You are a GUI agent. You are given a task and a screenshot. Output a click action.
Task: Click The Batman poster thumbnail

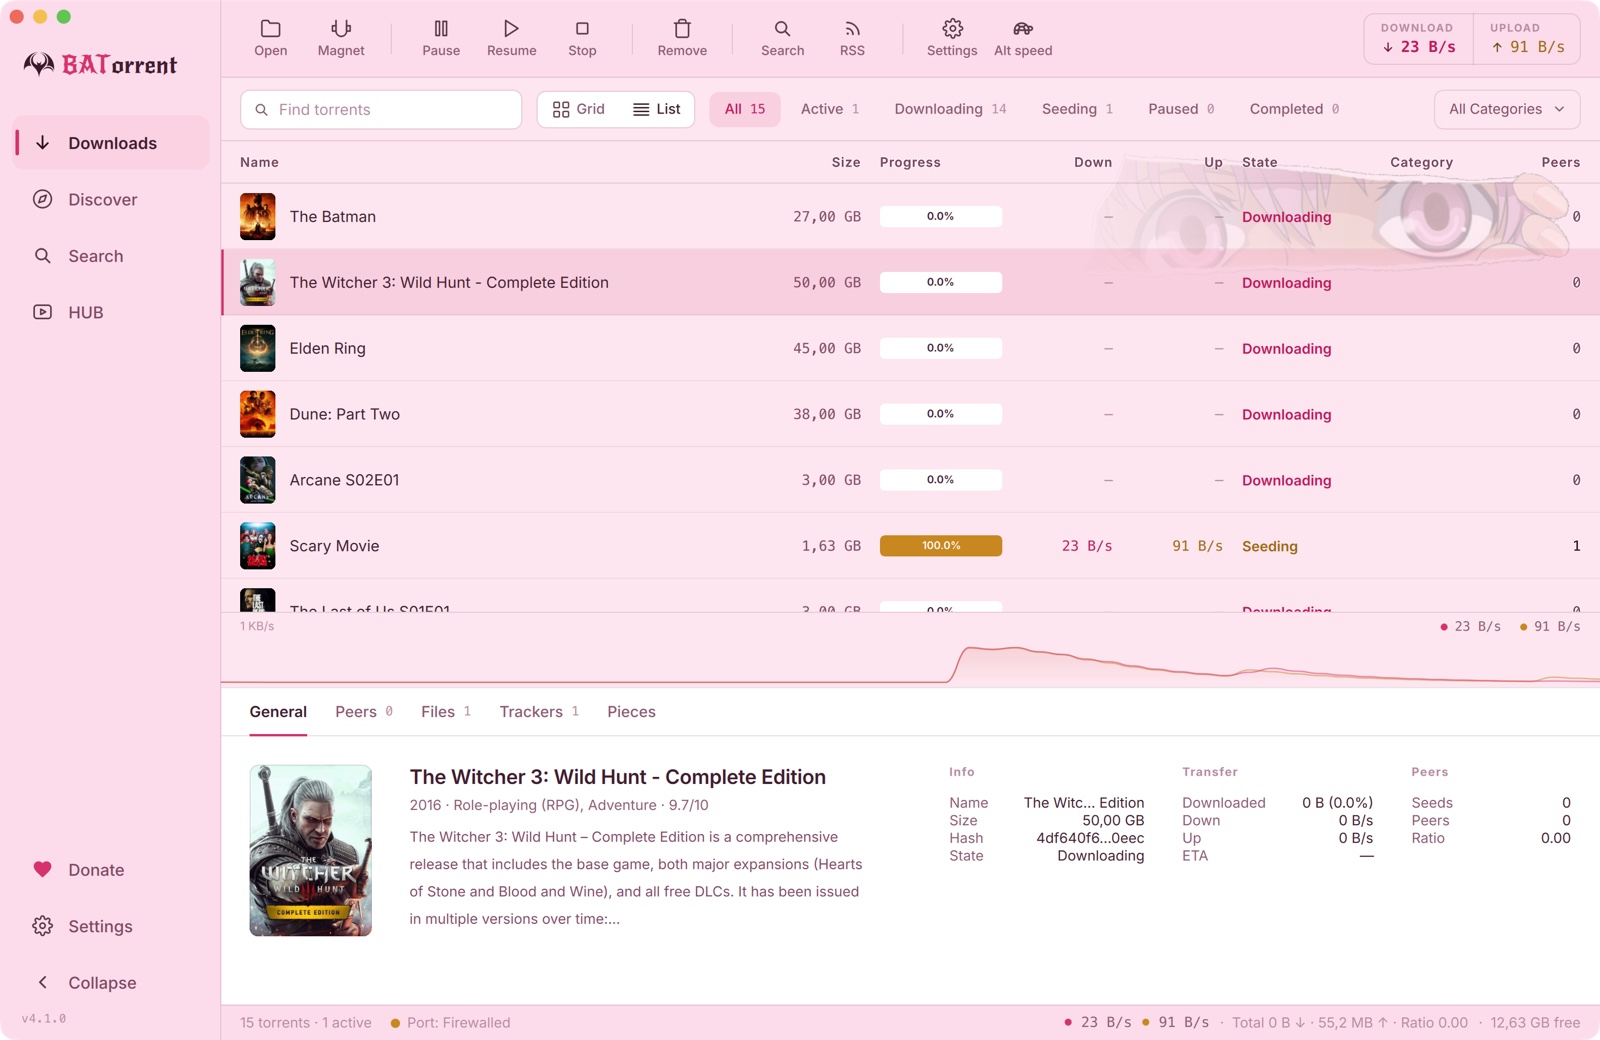point(257,216)
